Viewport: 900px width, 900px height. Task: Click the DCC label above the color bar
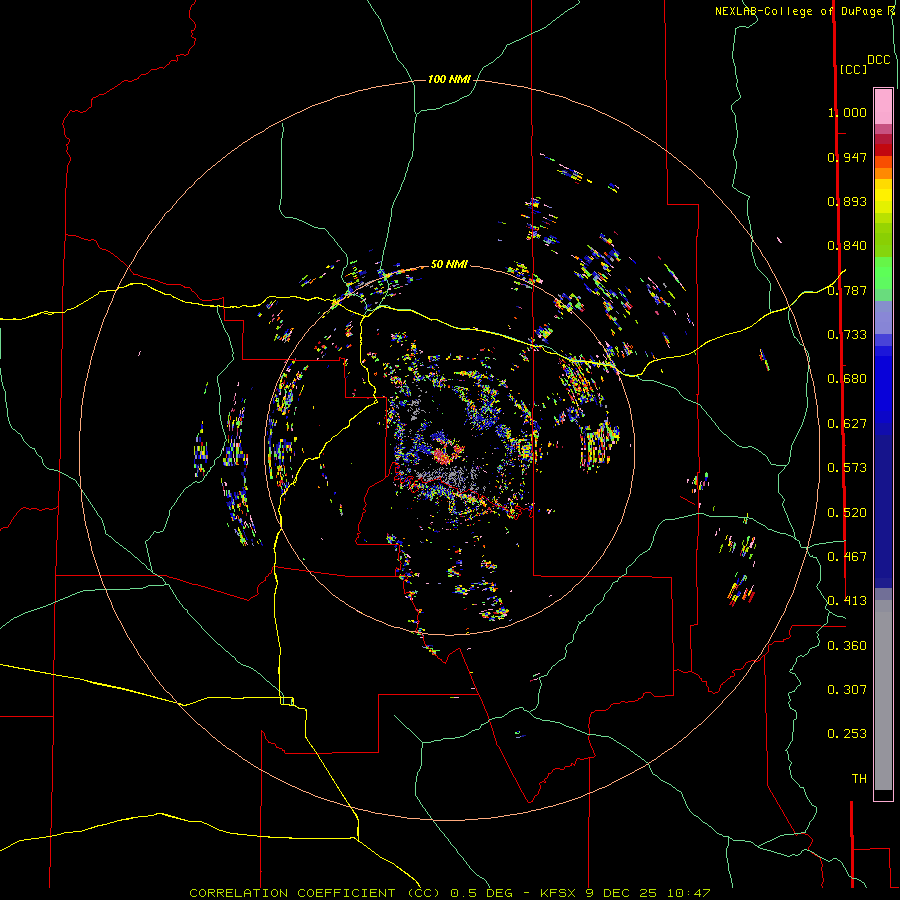click(878, 60)
